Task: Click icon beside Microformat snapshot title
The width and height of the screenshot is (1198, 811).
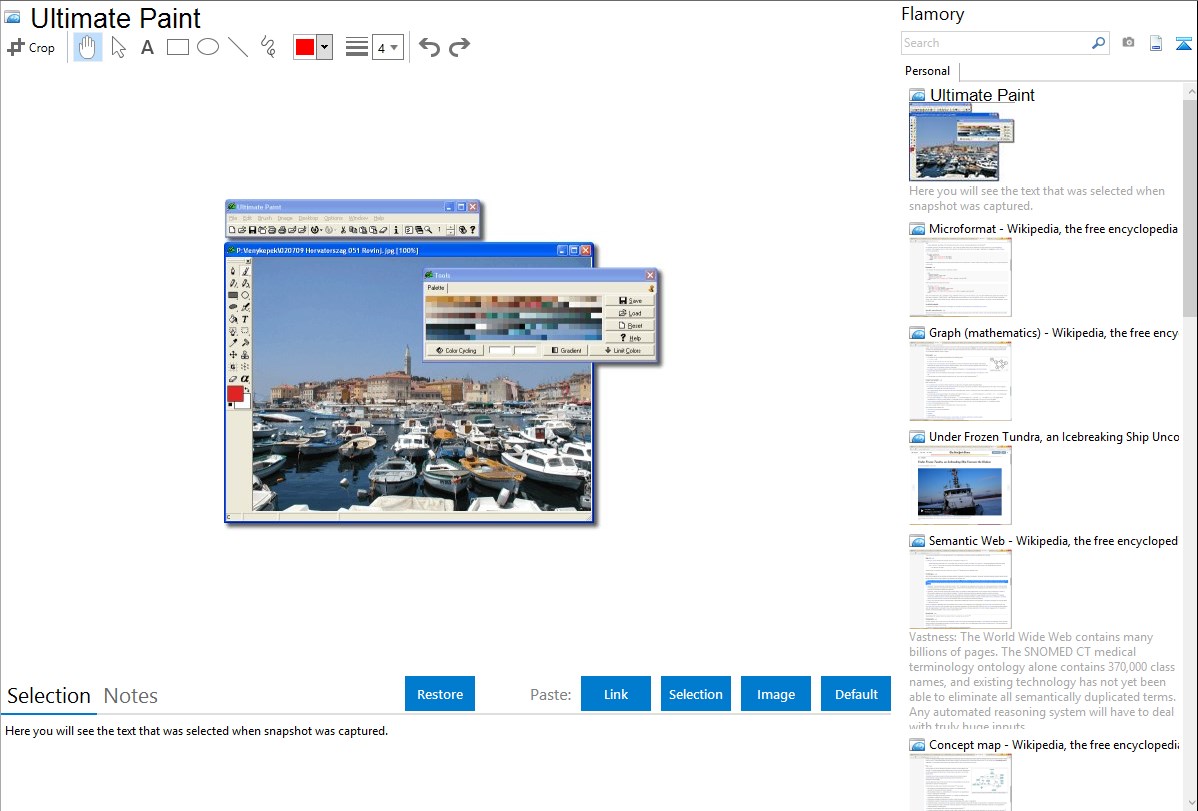Action: coord(917,229)
